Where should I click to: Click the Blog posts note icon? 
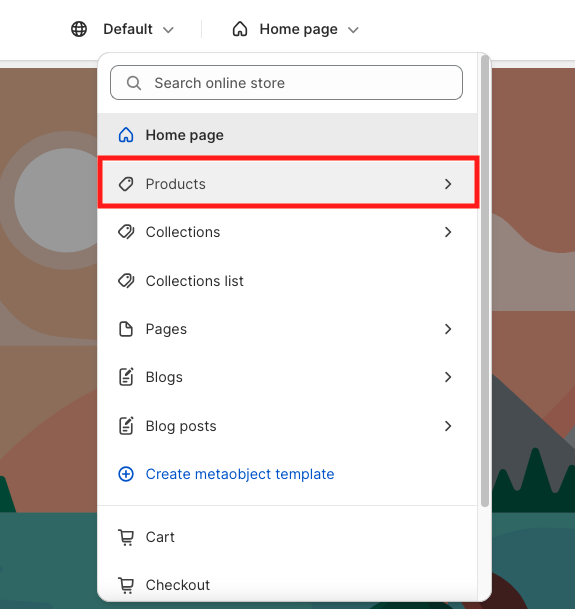(x=126, y=426)
